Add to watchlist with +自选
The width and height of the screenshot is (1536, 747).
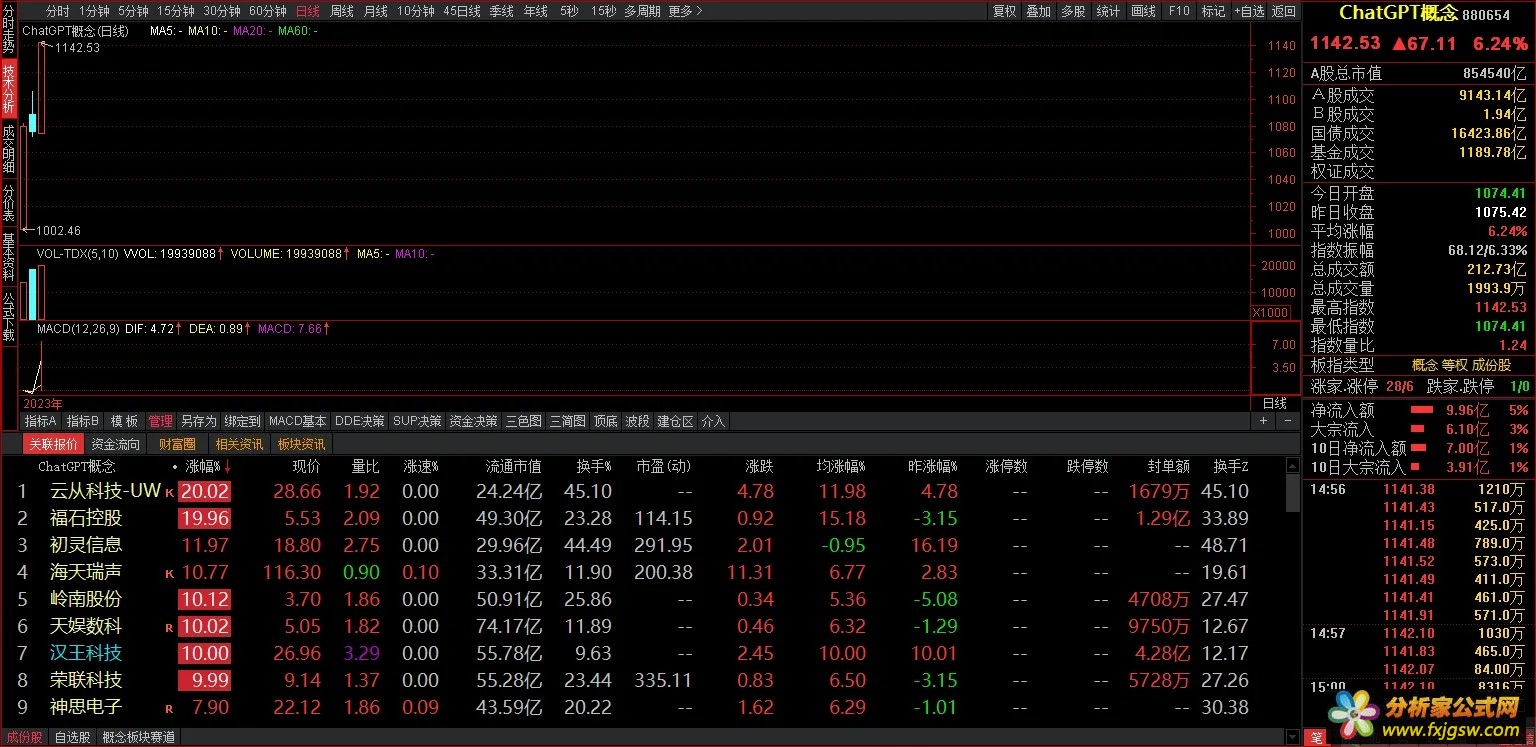(x=1249, y=11)
